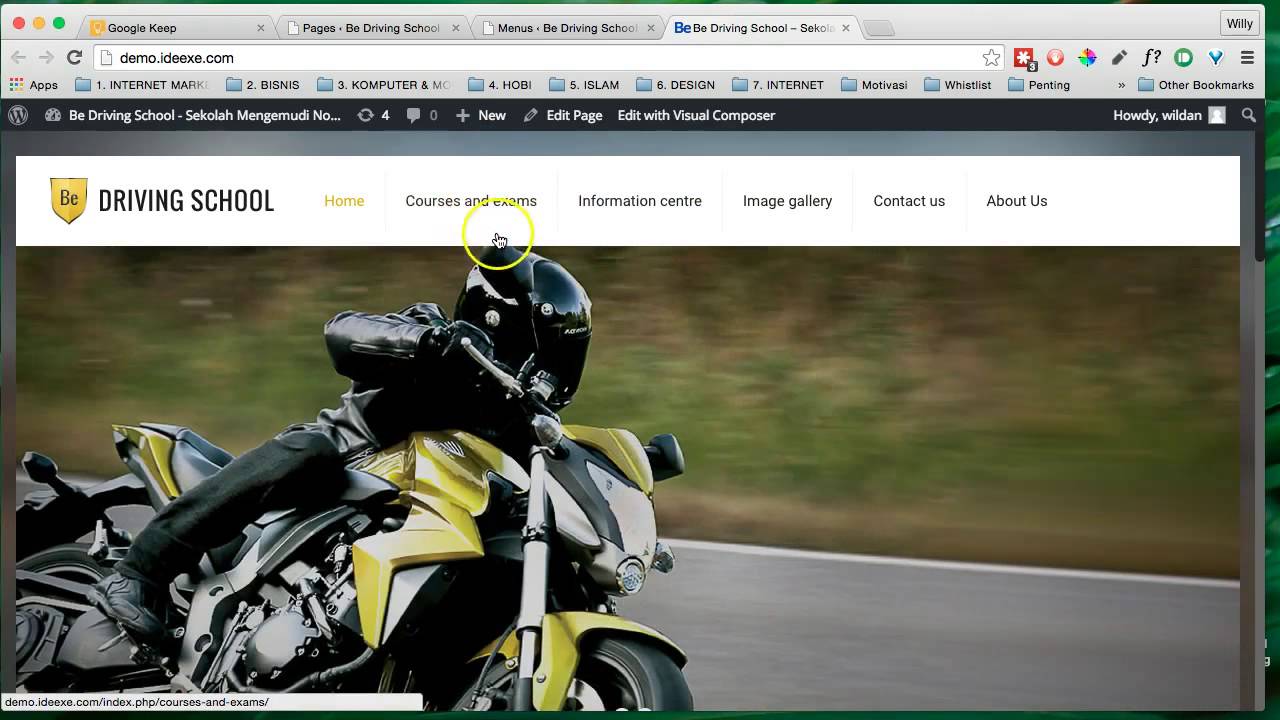Open the Howdy, wildan account menu
1280x720 pixels.
[1168, 115]
